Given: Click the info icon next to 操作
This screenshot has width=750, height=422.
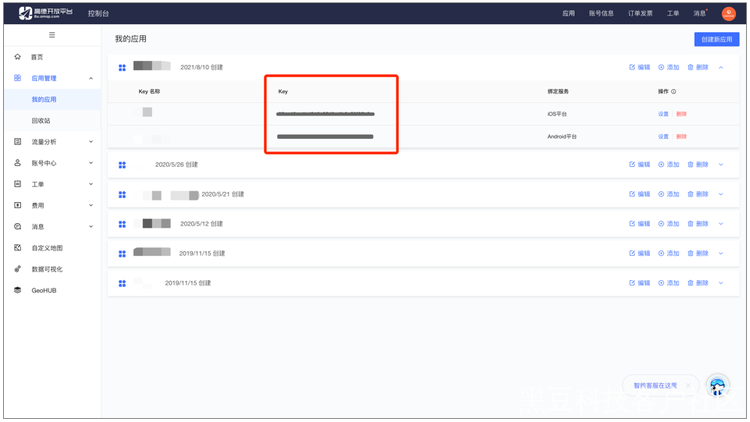Looking at the screenshot, I should click(673, 91).
